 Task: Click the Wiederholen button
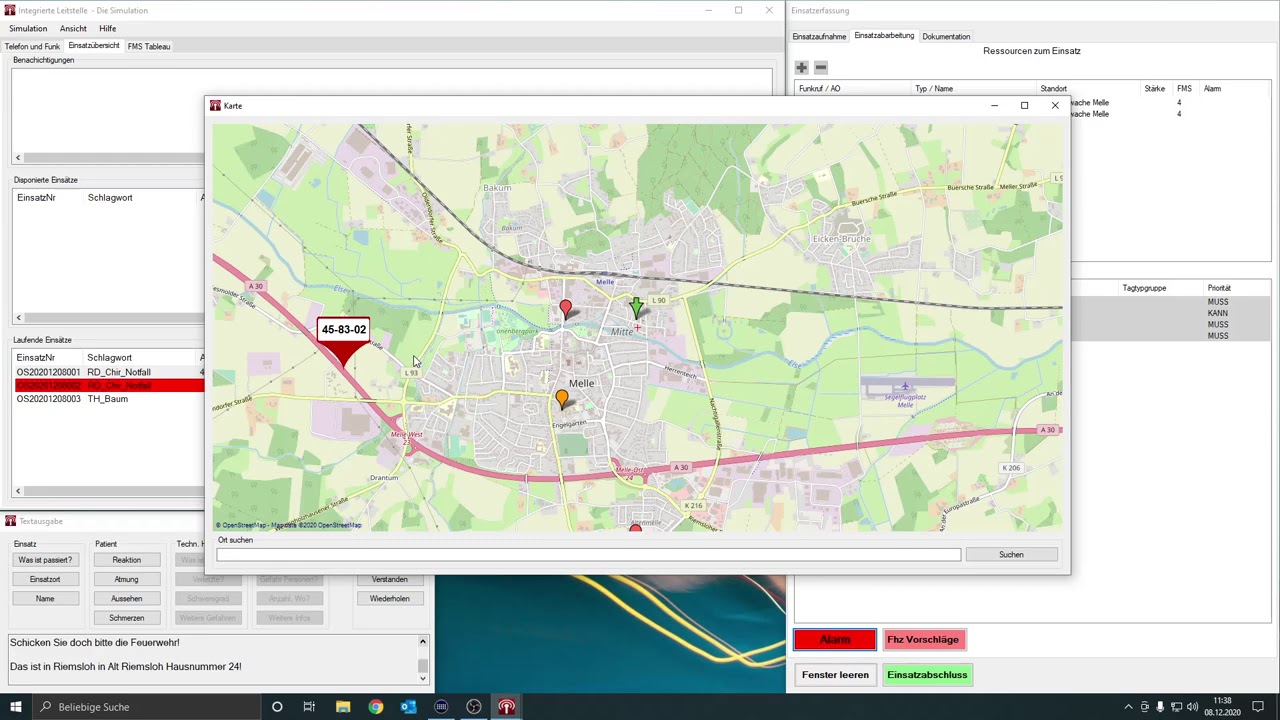(x=389, y=598)
